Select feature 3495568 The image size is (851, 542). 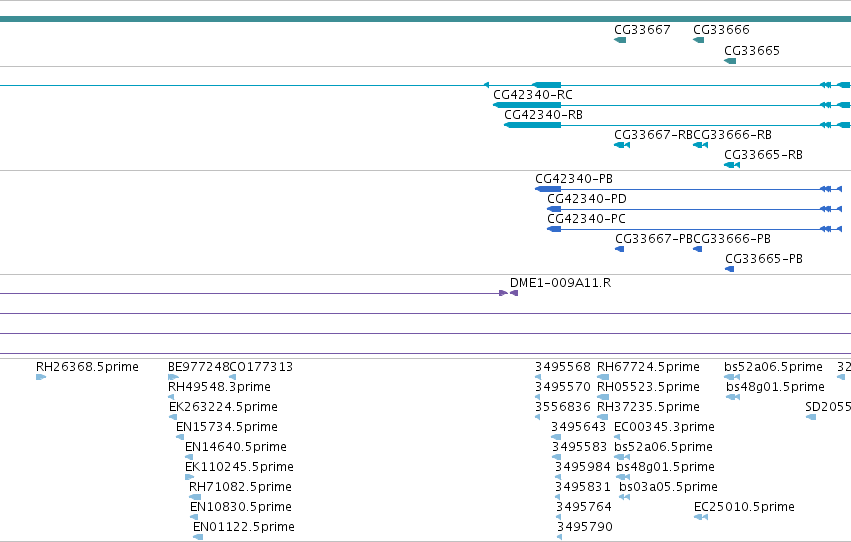[563, 367]
